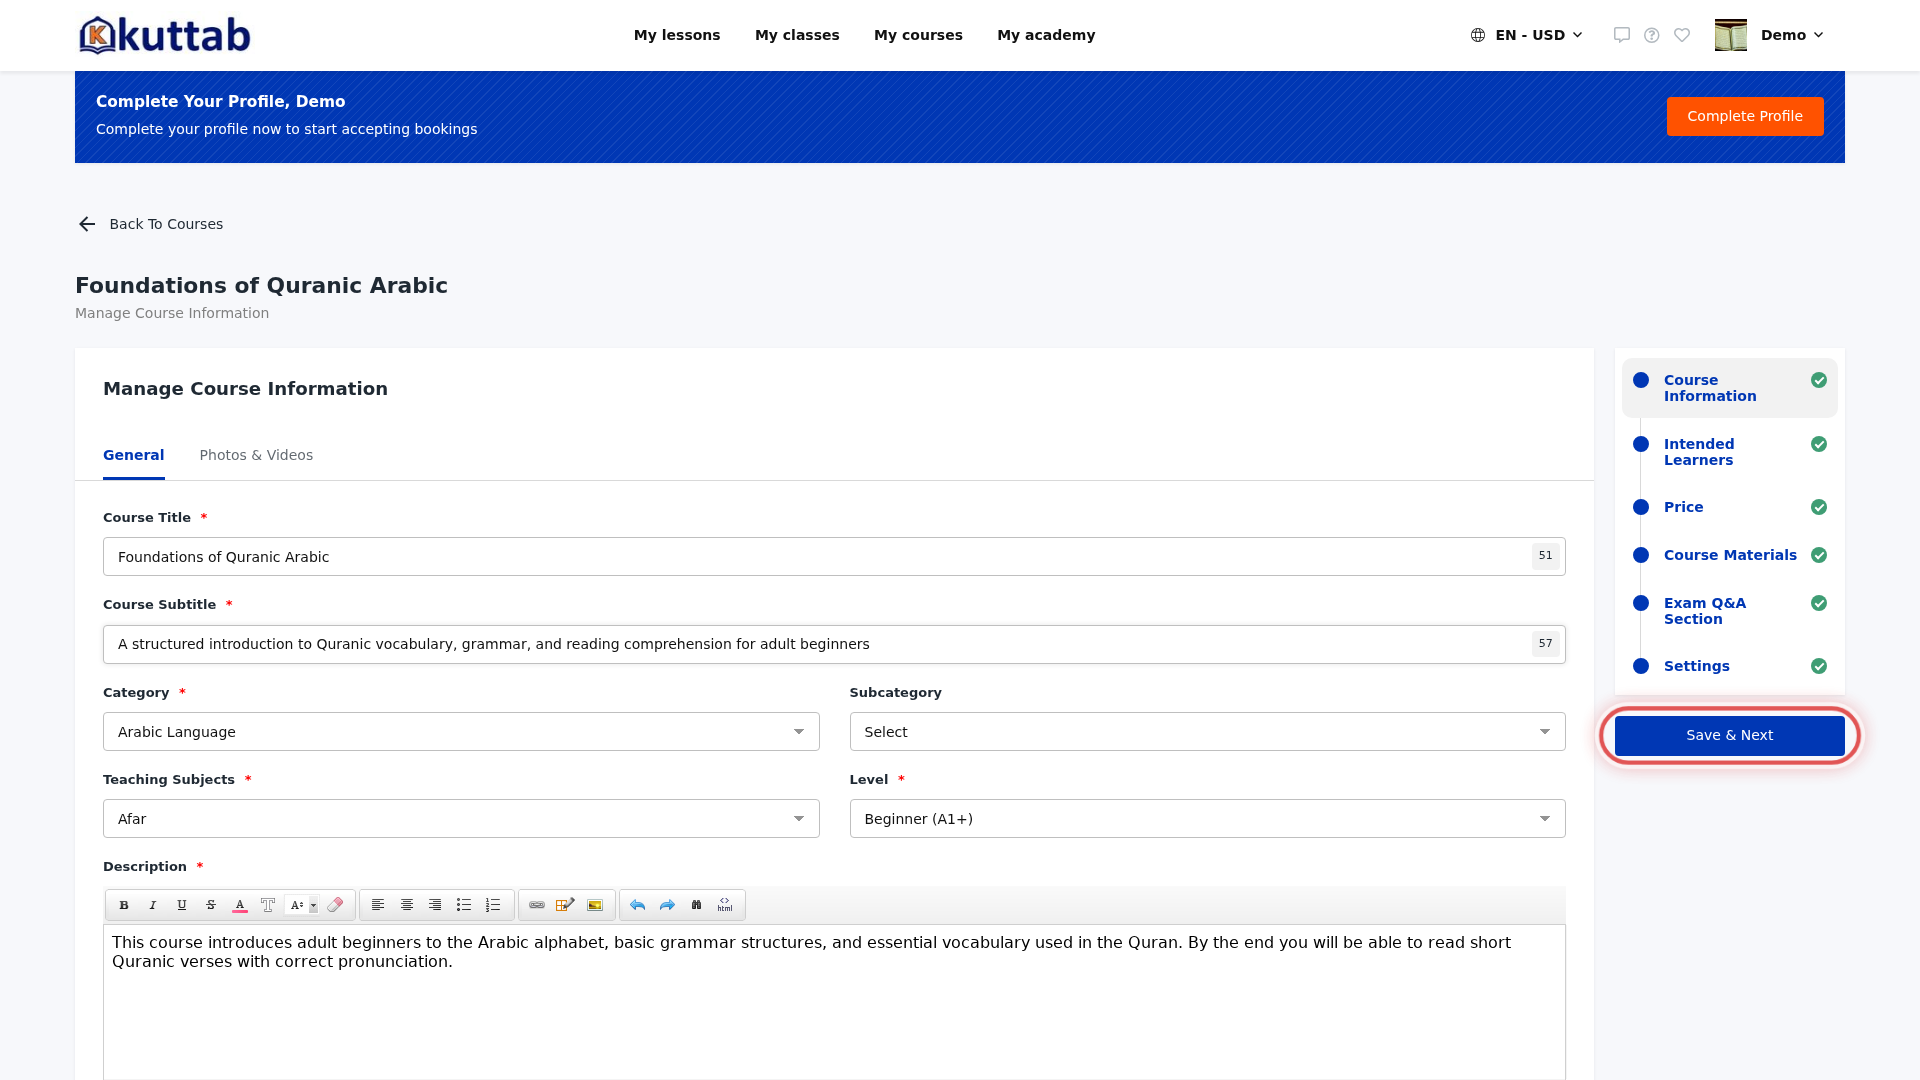Open Intended Learners step in sidebar
1920x1080 pixels.
(1729, 452)
